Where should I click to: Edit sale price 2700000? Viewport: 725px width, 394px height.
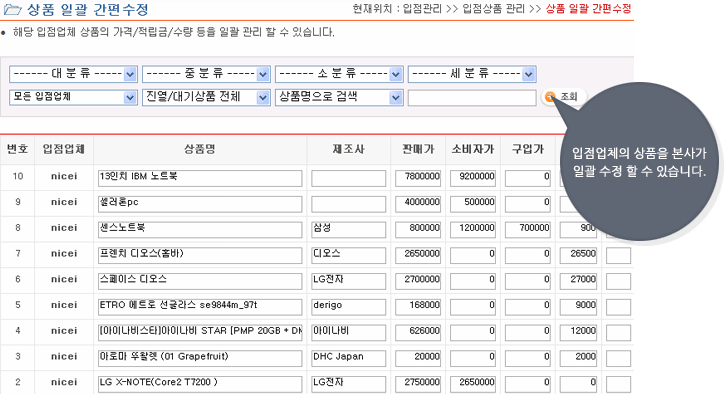click(x=418, y=281)
